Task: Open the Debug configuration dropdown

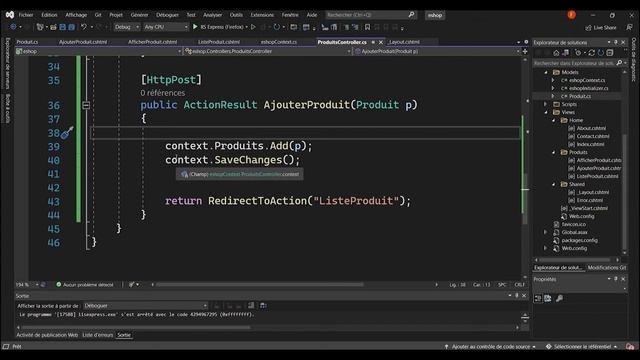Action: pyautogui.click(x=127, y=27)
